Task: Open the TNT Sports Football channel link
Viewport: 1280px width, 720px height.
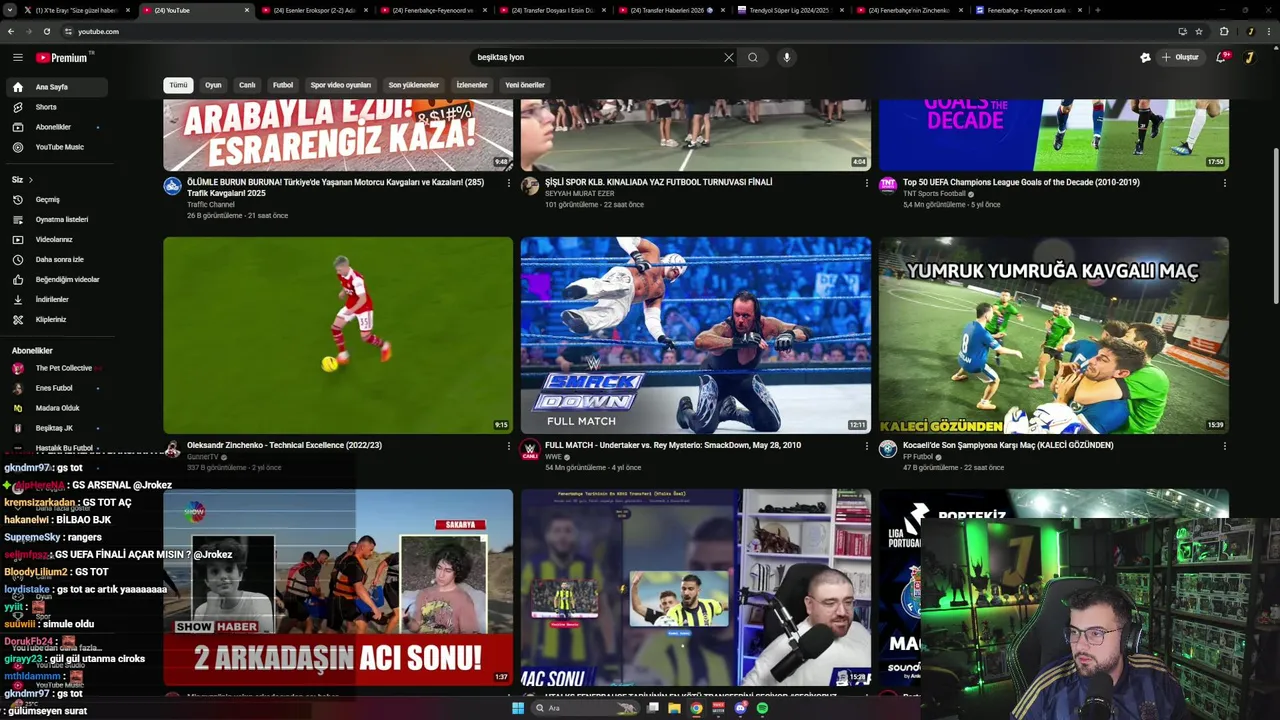Action: click(x=934, y=194)
